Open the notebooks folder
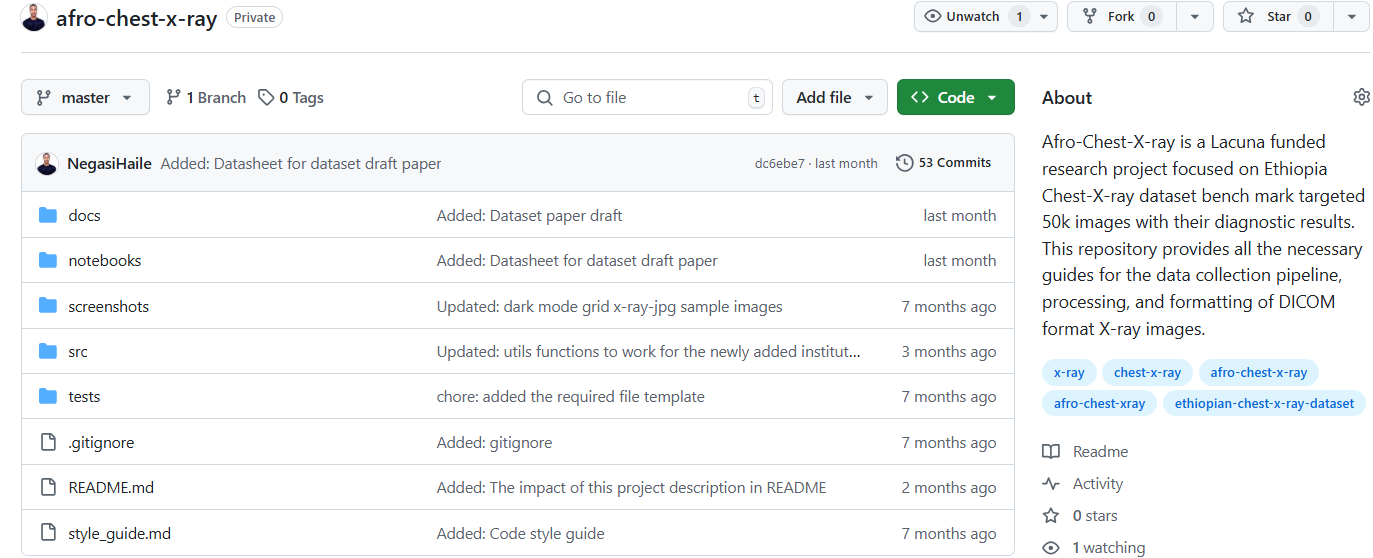Image resolution: width=1373 pixels, height=558 pixels. [x=105, y=260]
